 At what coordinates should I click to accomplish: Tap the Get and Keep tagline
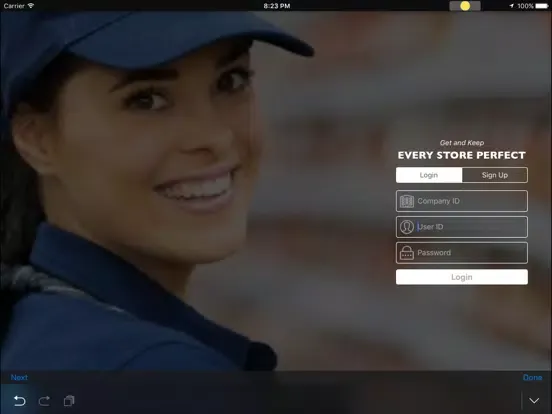[x=462, y=143]
